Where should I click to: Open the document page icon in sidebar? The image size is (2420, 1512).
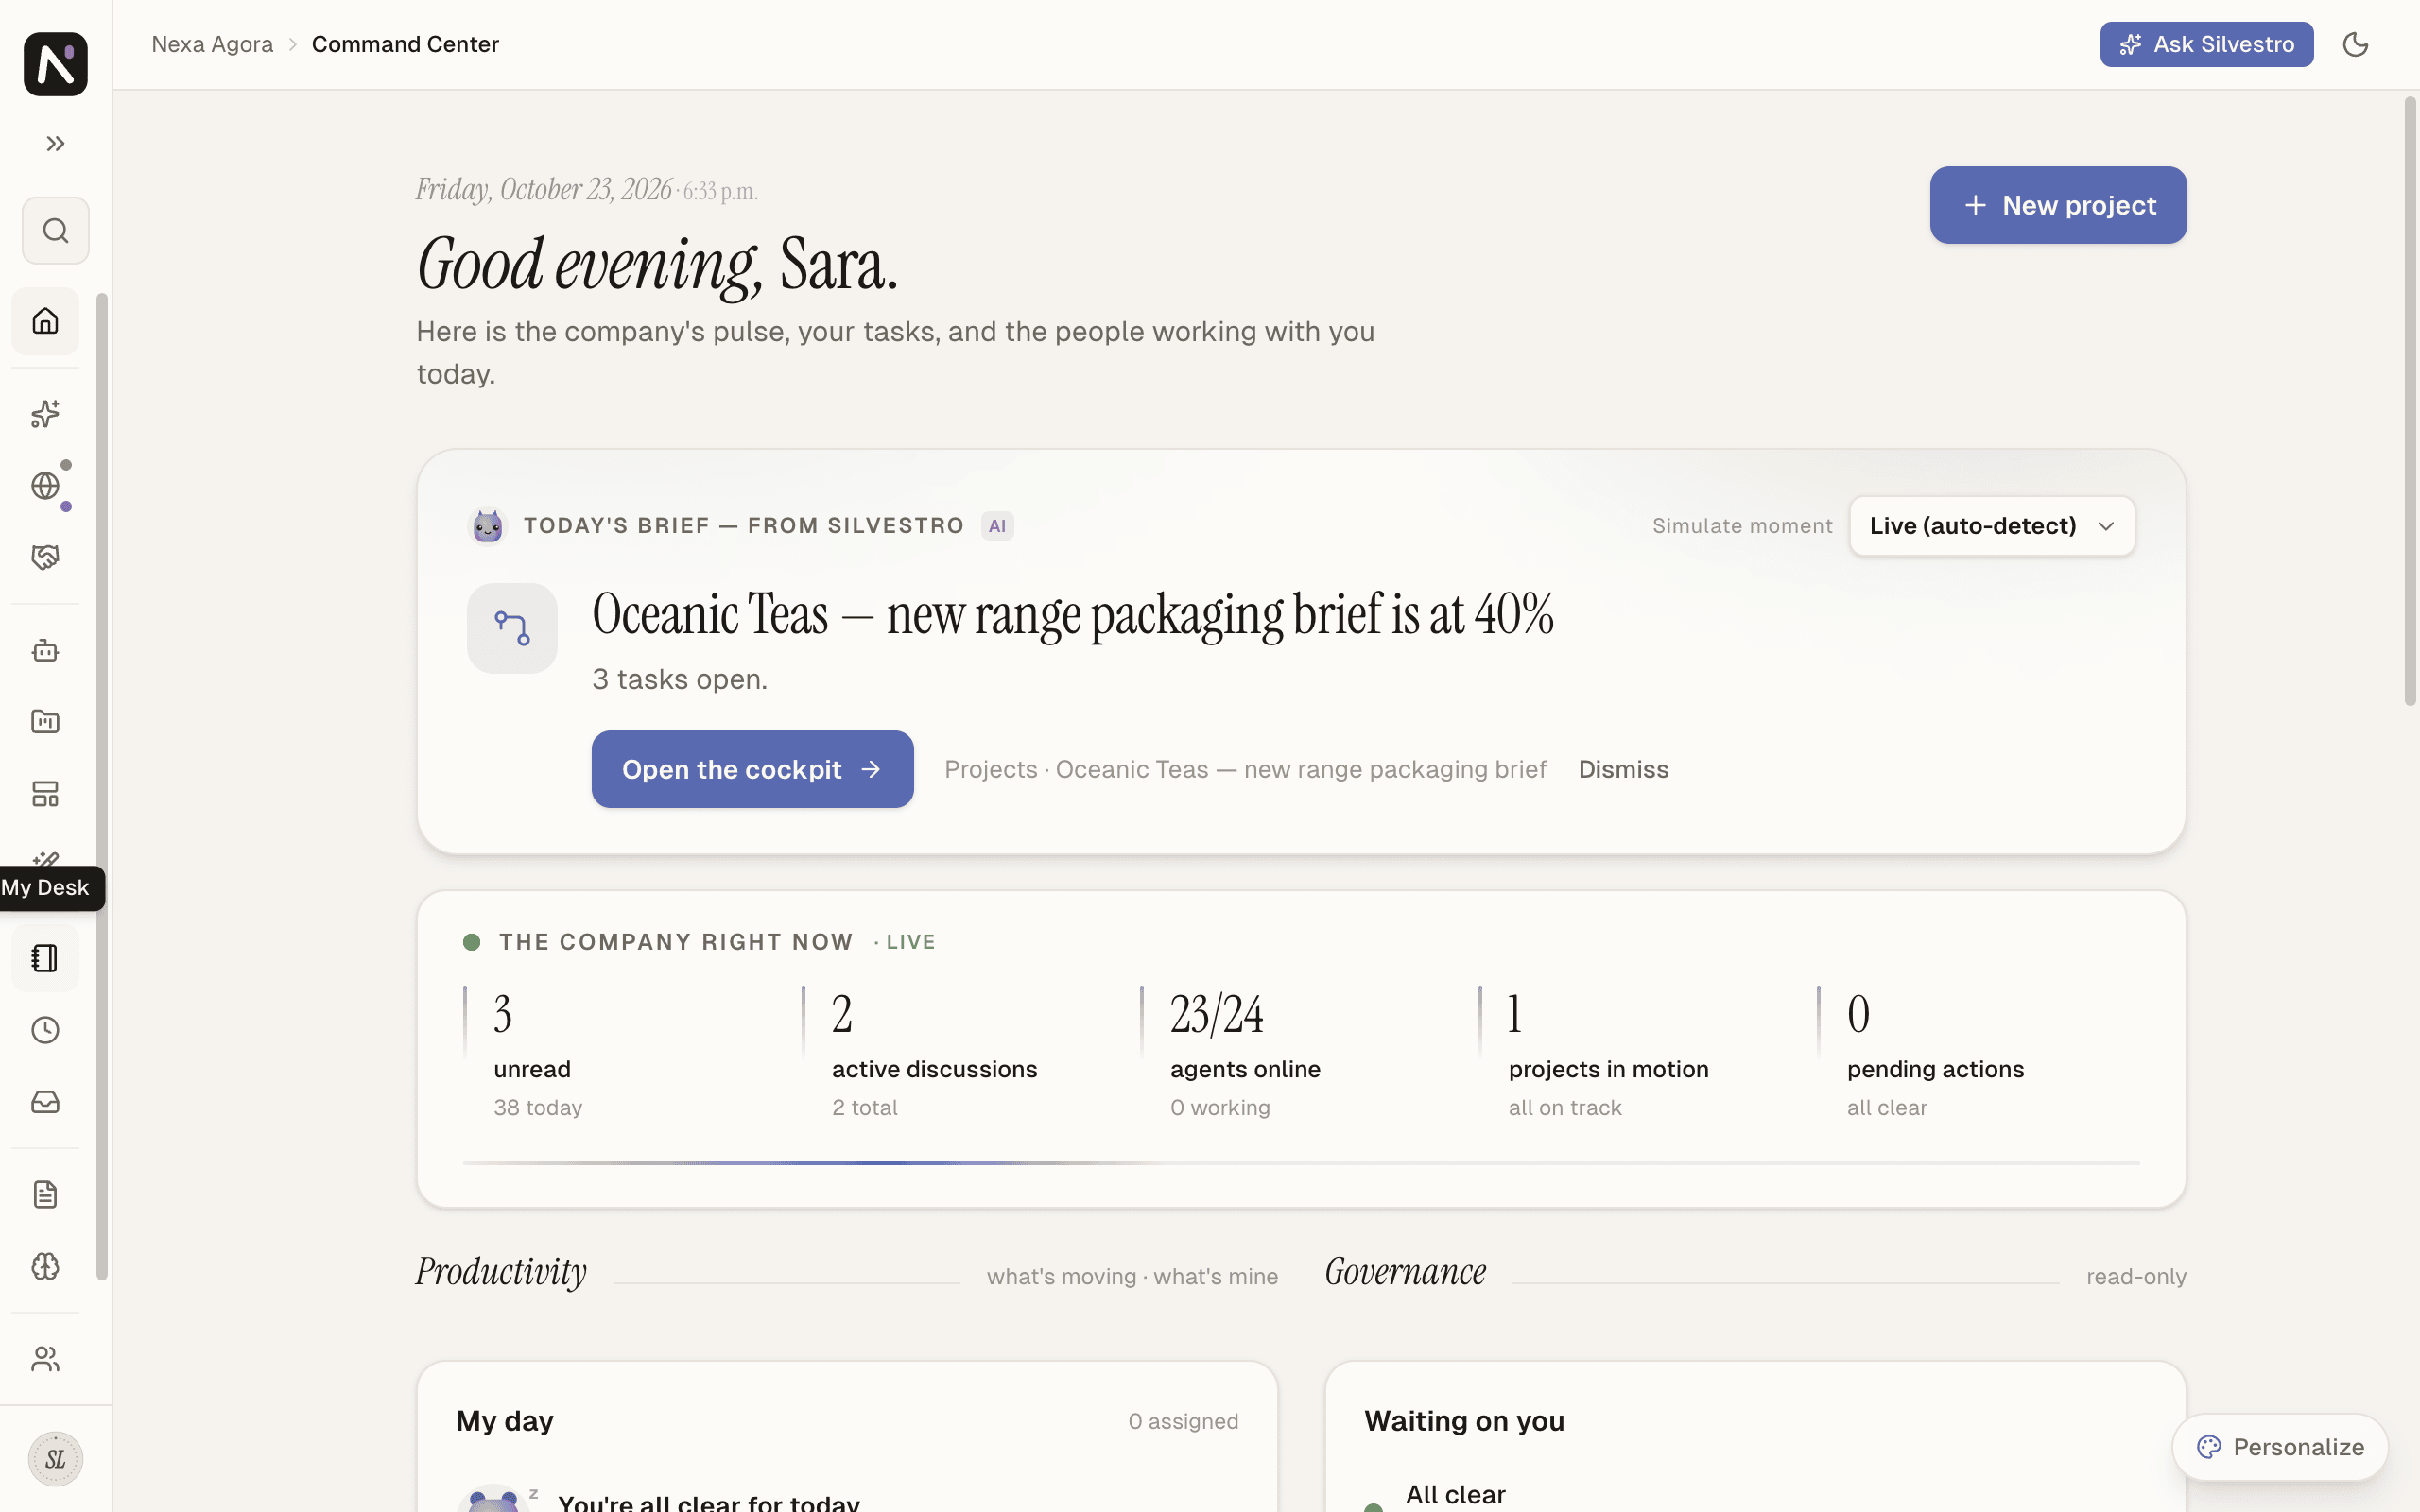tap(45, 1195)
